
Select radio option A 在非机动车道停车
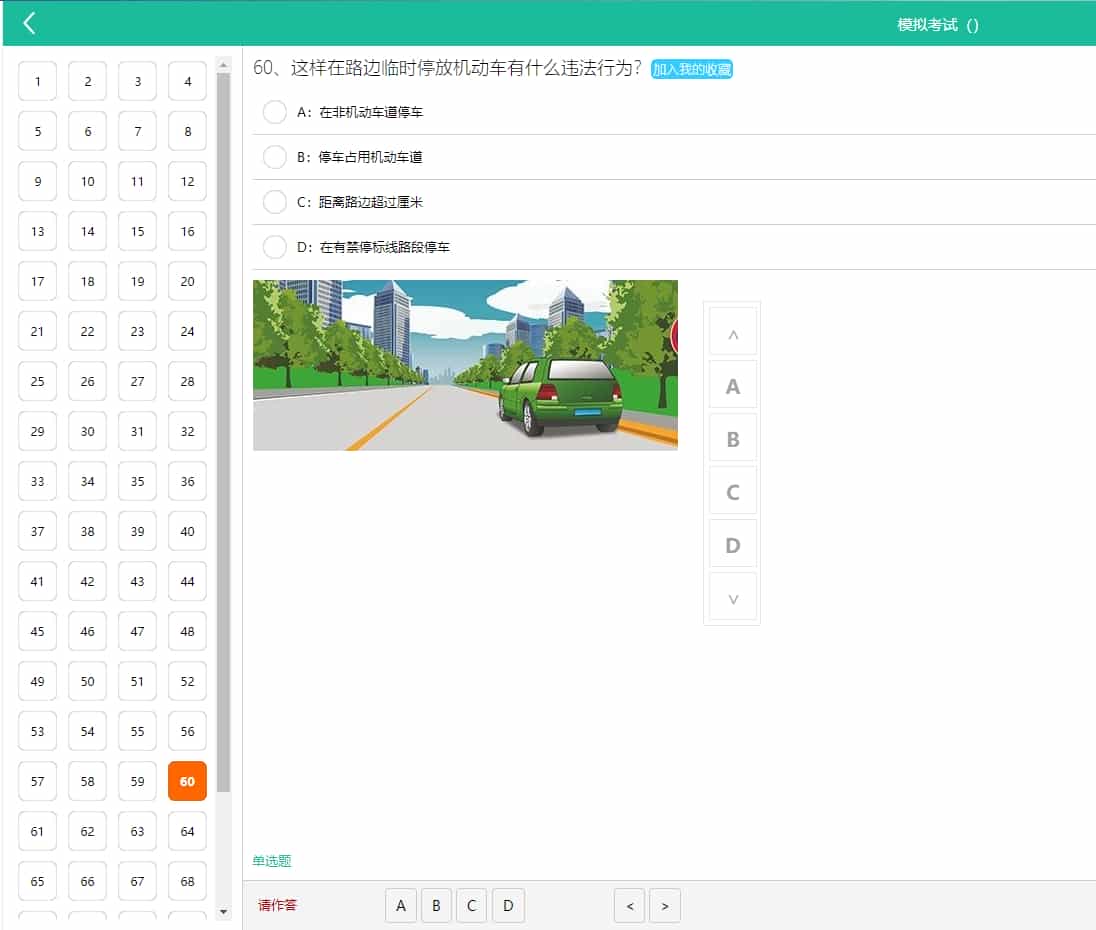(275, 112)
